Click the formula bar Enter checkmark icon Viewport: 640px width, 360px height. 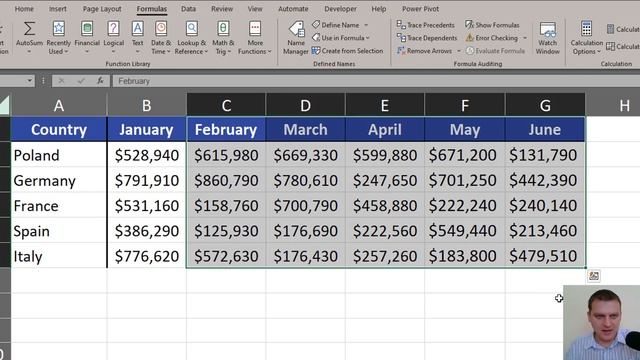click(80, 81)
